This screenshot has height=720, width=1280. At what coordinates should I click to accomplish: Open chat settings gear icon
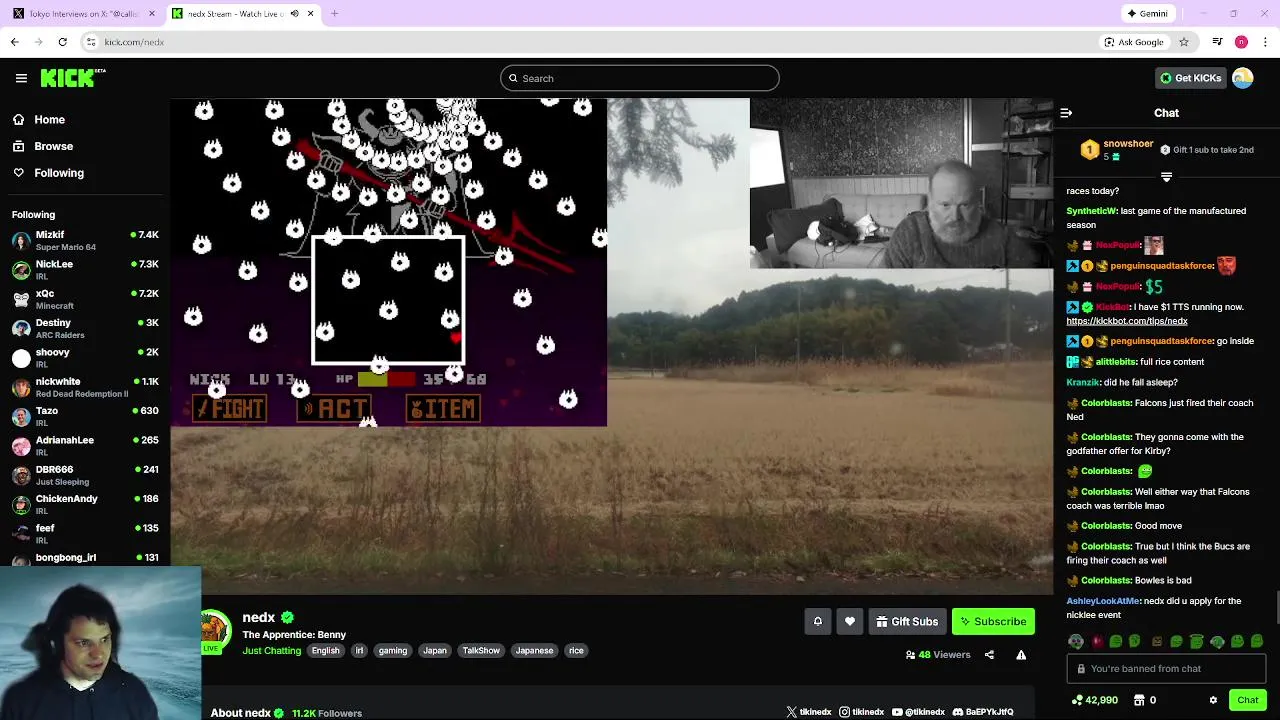pos(1213,700)
